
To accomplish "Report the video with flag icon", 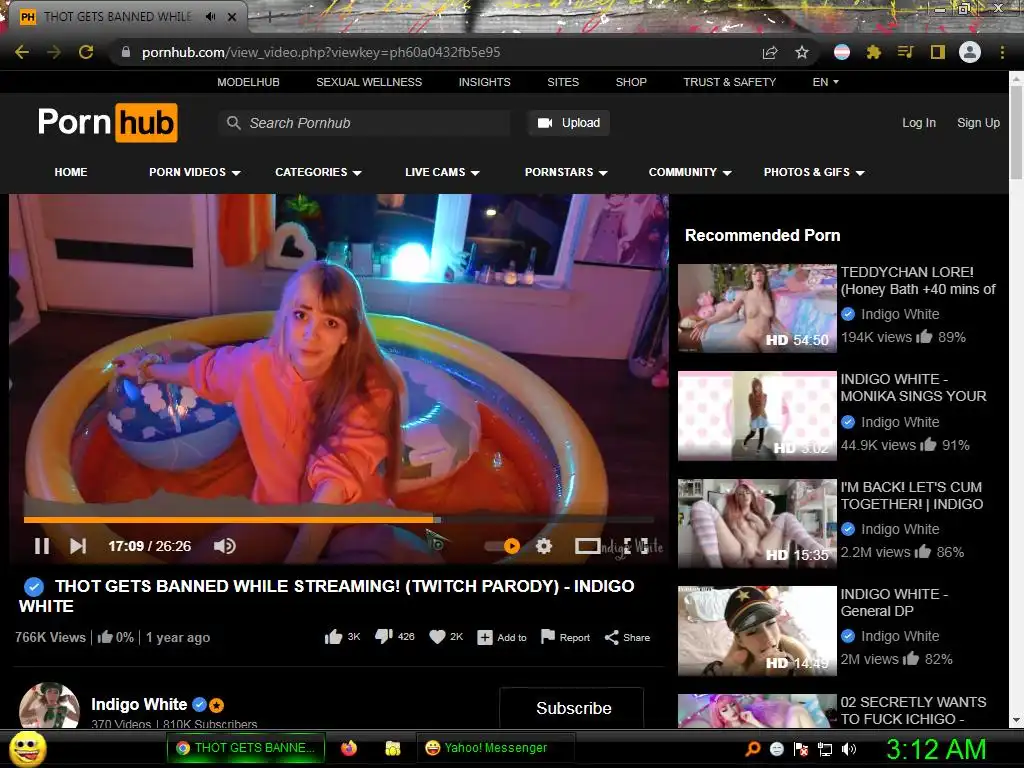I will 565,637.
